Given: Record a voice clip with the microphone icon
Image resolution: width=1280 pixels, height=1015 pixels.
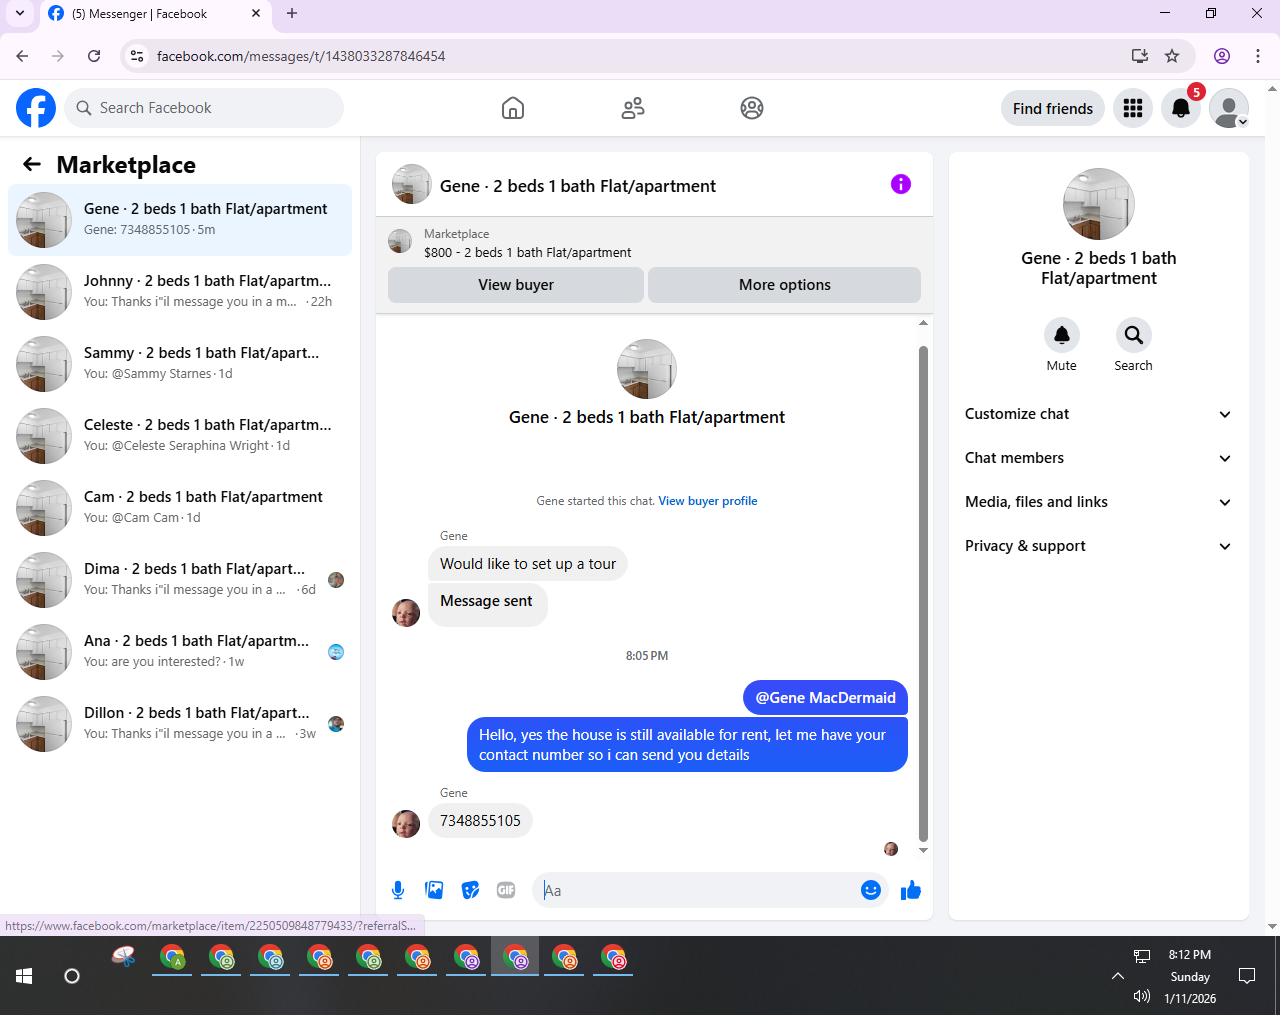Looking at the screenshot, I should (x=398, y=890).
